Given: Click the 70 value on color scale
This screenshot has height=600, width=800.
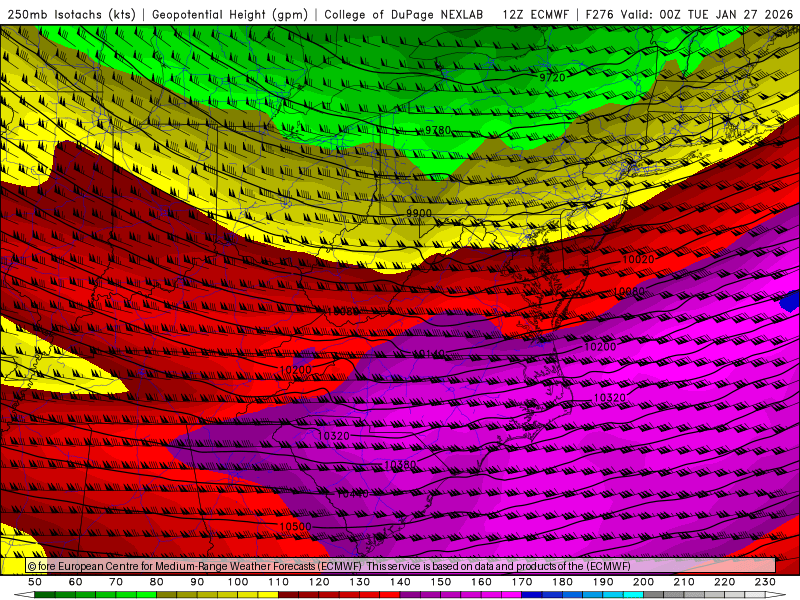Looking at the screenshot, I should (x=116, y=582).
